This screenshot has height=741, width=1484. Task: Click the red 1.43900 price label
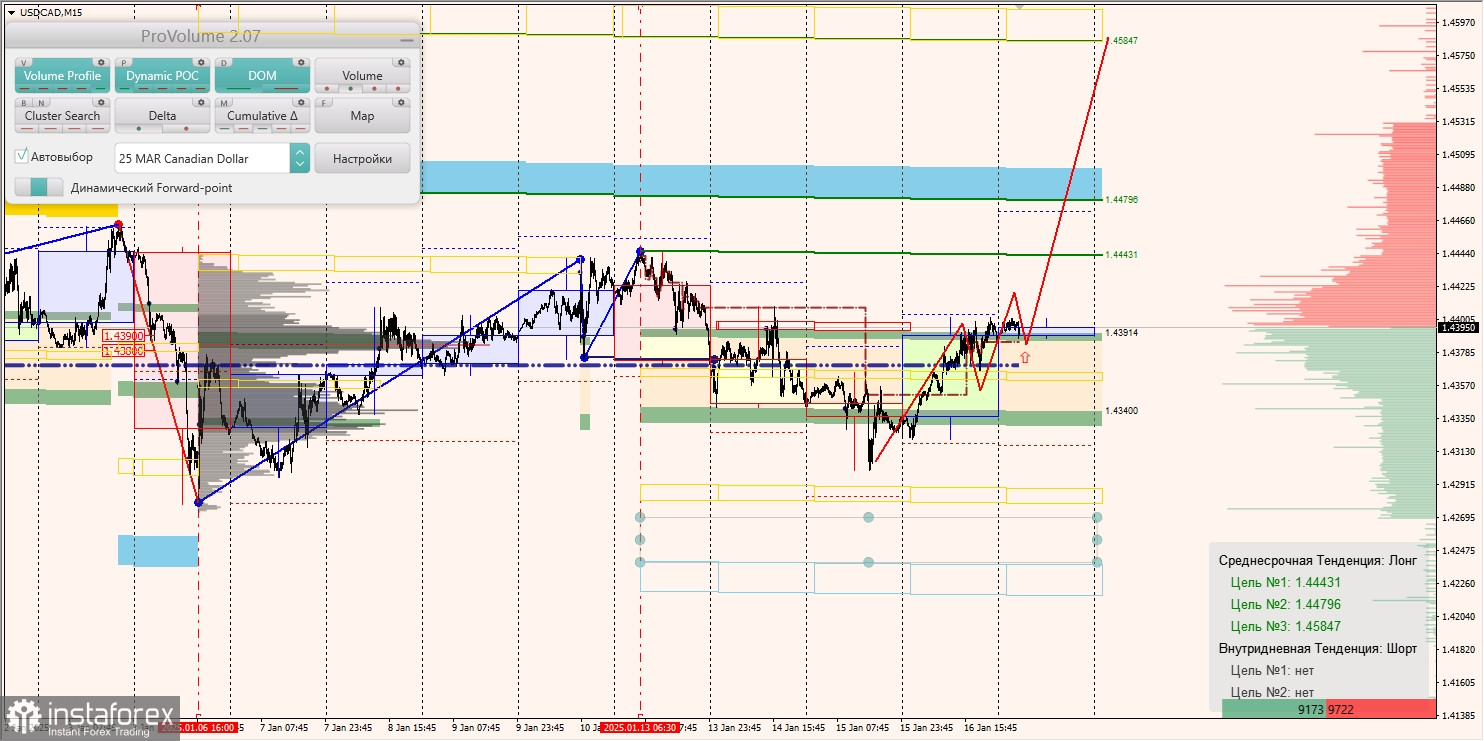coord(124,337)
